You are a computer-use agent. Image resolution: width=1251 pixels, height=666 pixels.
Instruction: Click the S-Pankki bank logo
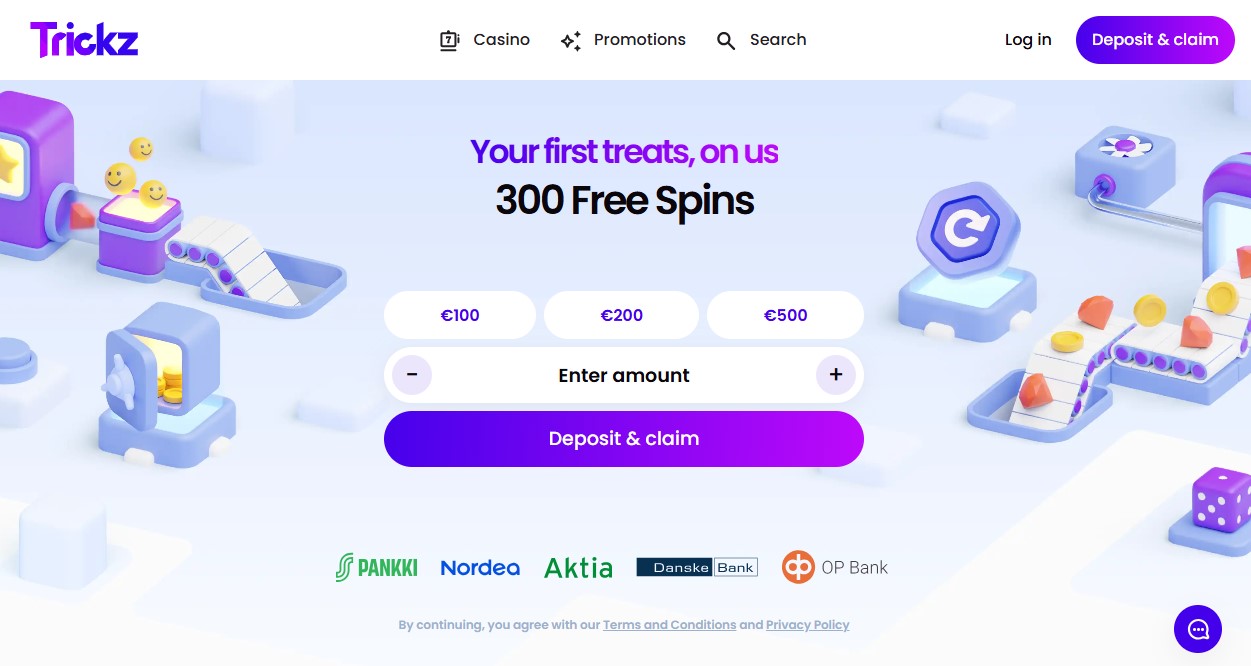tap(377, 568)
